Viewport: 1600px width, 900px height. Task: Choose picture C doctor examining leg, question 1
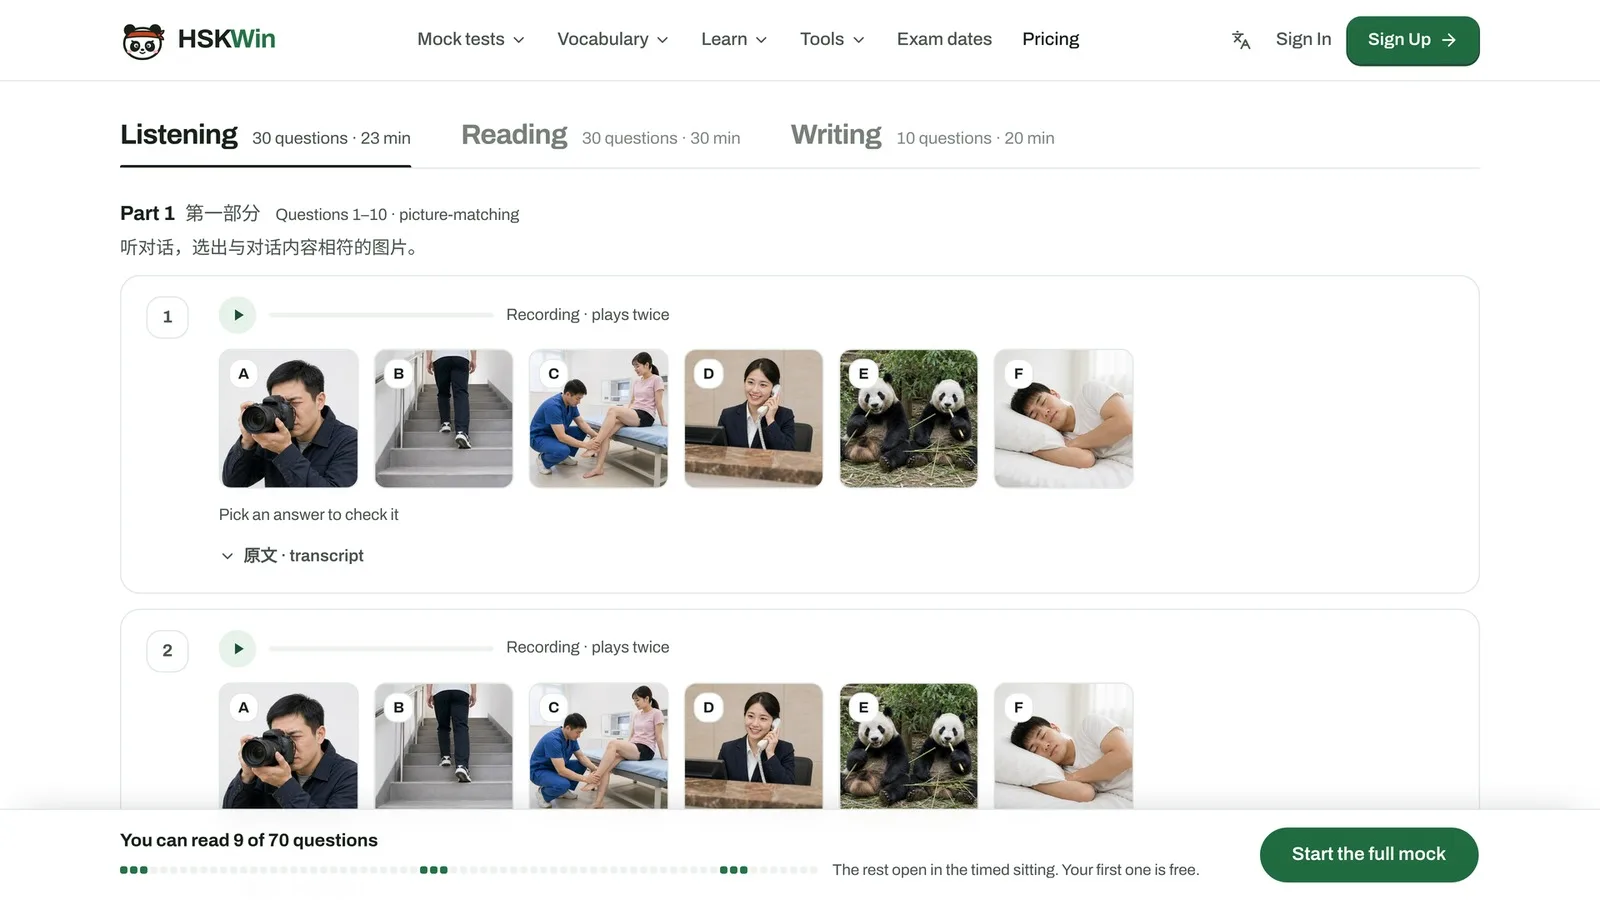pos(599,419)
